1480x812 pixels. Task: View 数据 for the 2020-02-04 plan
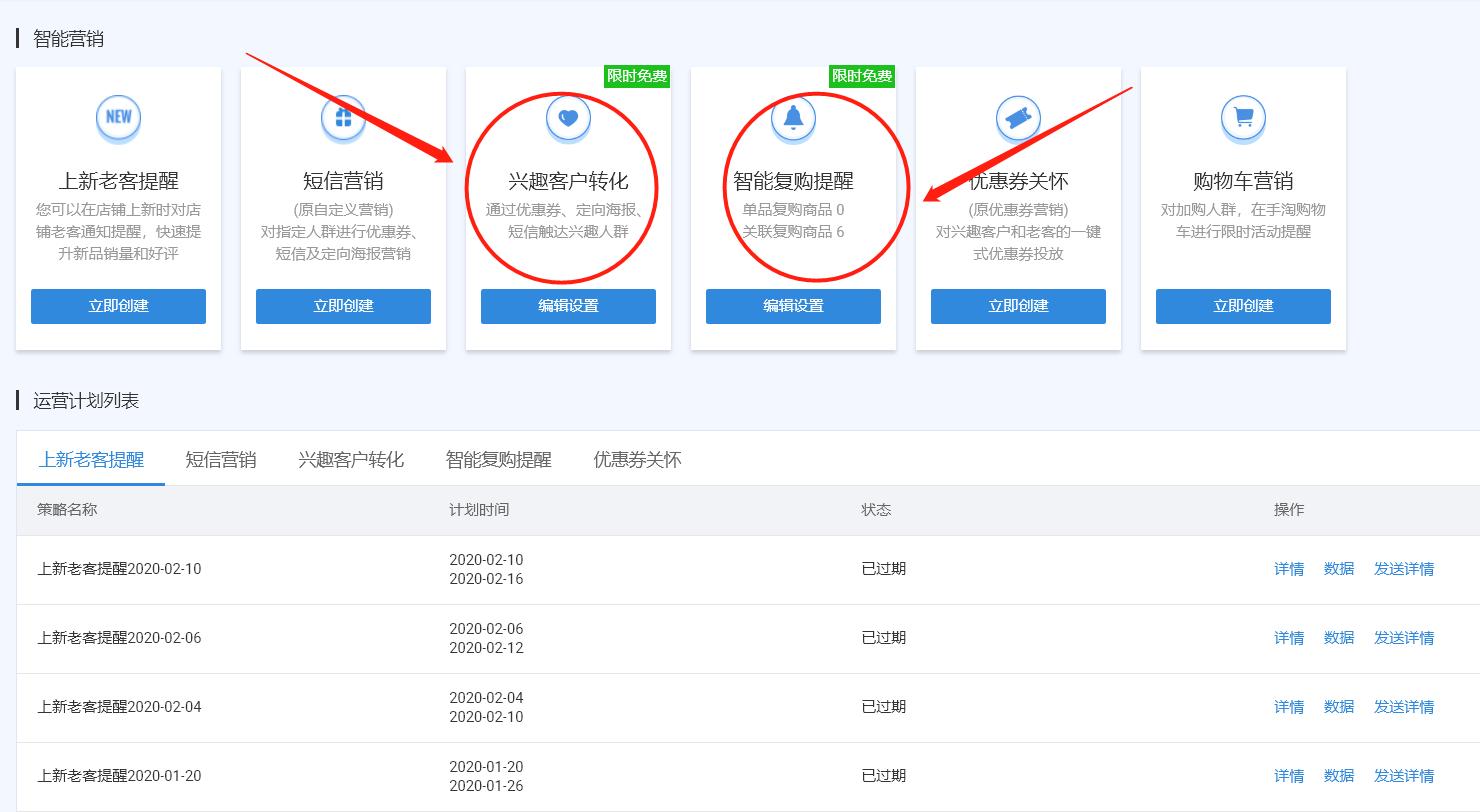point(1339,707)
